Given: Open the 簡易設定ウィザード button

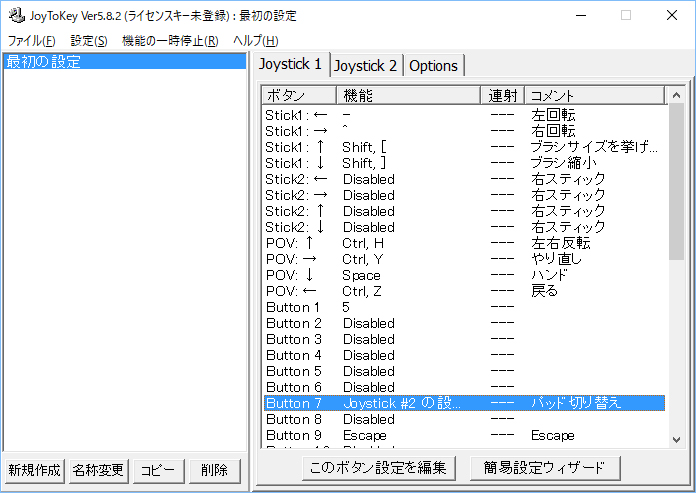Looking at the screenshot, I should point(545,468).
